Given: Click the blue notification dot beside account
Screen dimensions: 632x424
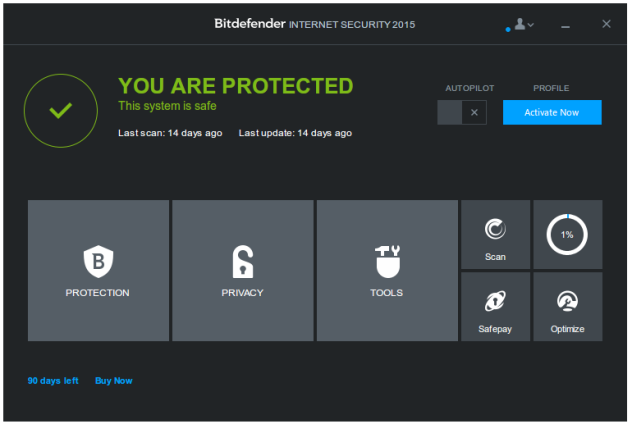Looking at the screenshot, I should [508, 29].
